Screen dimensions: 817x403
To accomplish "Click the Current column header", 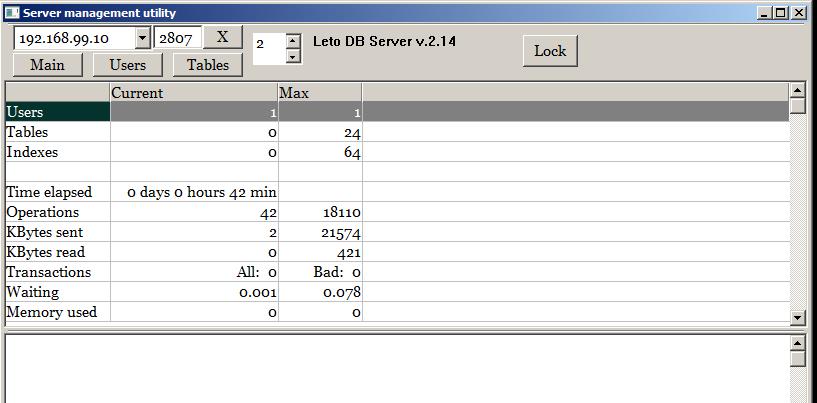I will (x=193, y=92).
